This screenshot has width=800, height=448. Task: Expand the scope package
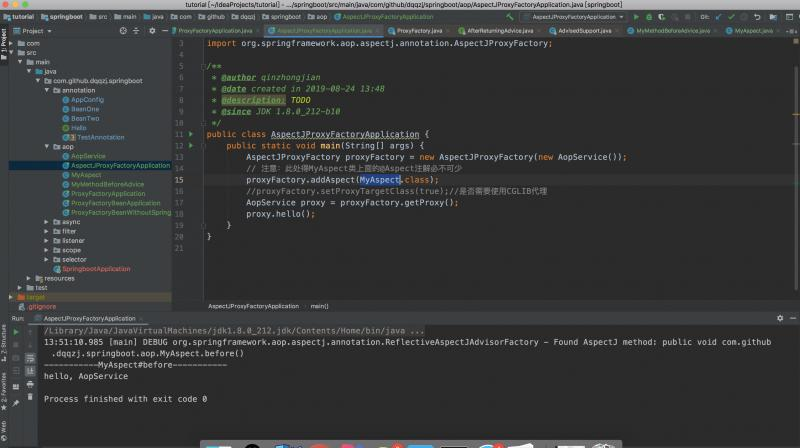47,250
